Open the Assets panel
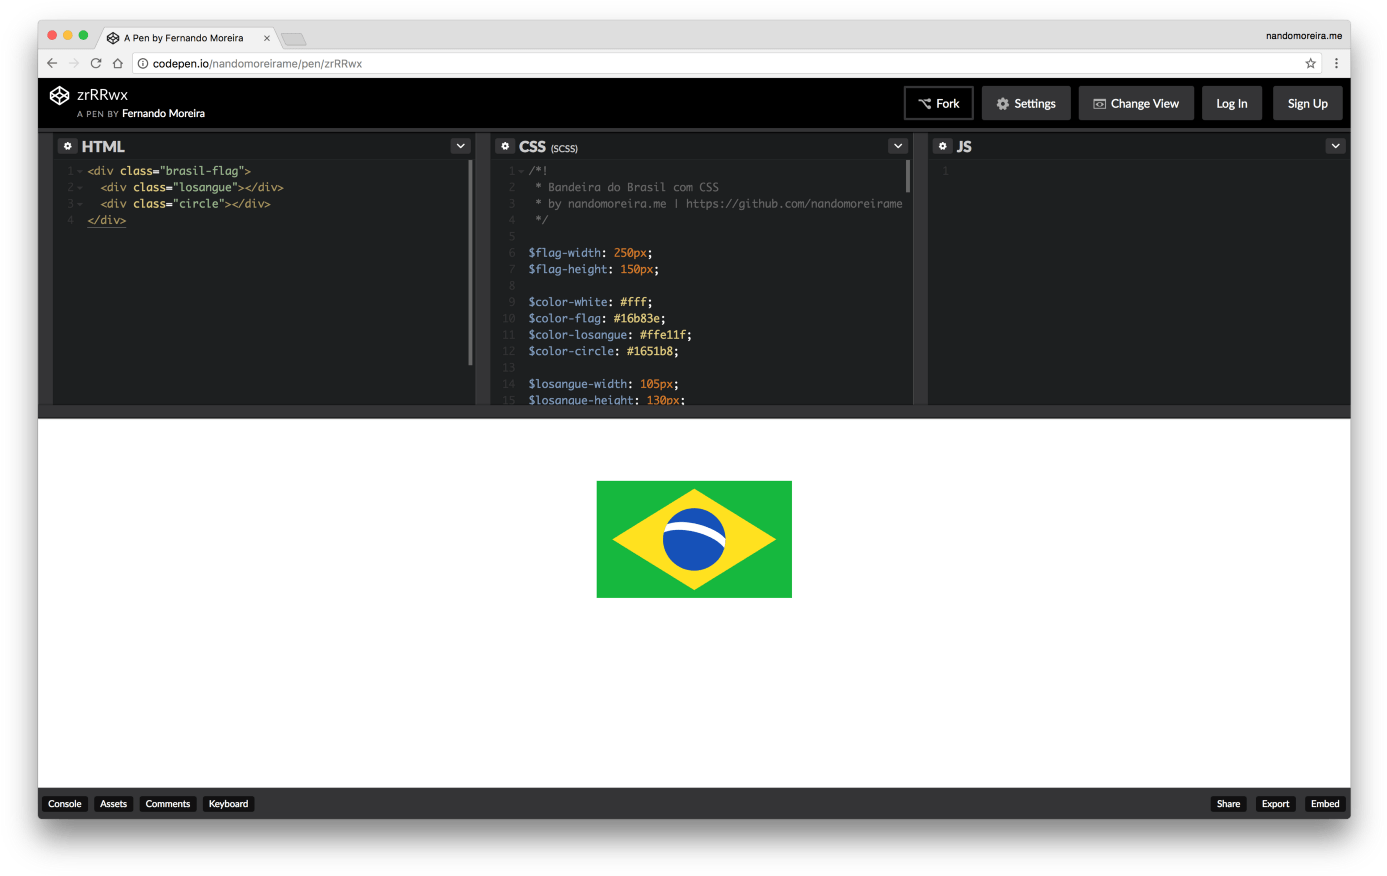Viewport: 1387px width, 876px height. click(x=114, y=804)
